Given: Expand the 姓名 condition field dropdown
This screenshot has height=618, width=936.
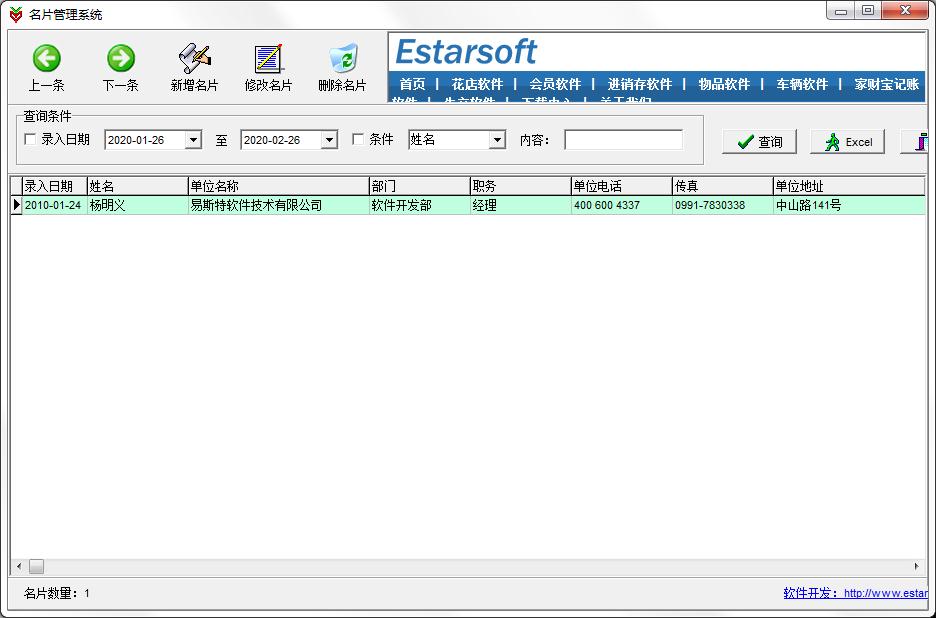Looking at the screenshot, I should [497, 141].
